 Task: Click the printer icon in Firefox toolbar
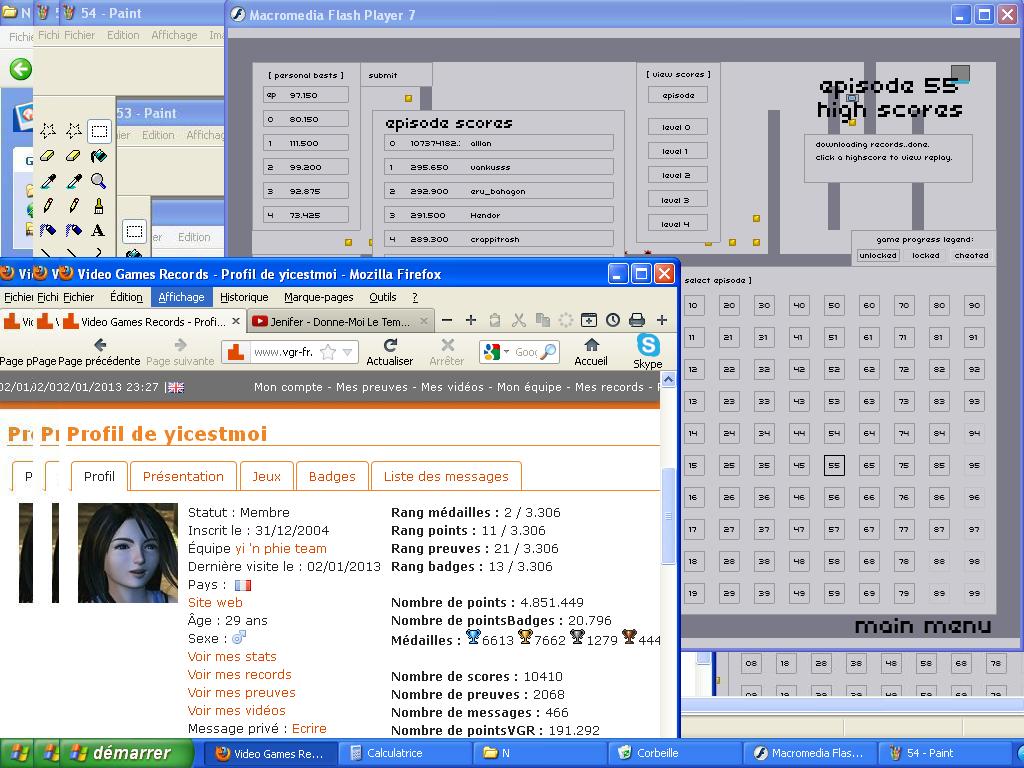click(x=636, y=321)
